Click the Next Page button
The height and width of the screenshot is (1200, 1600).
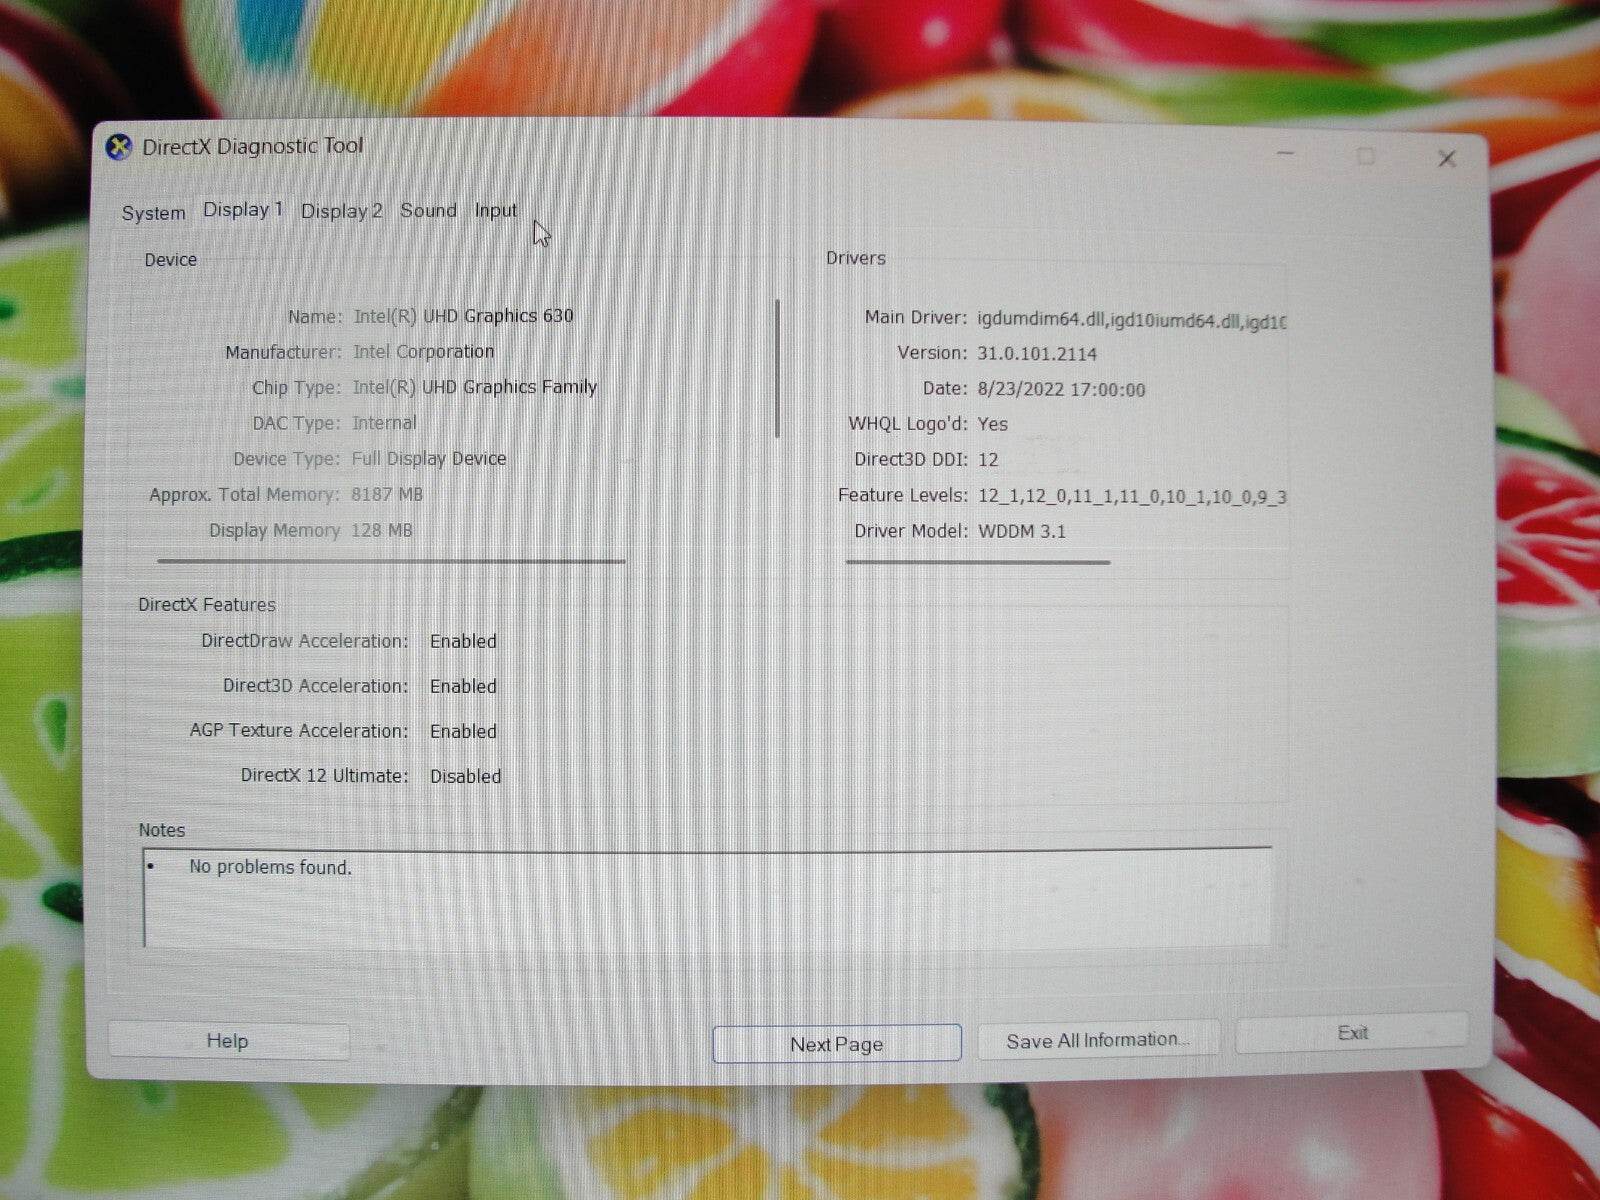point(836,1043)
